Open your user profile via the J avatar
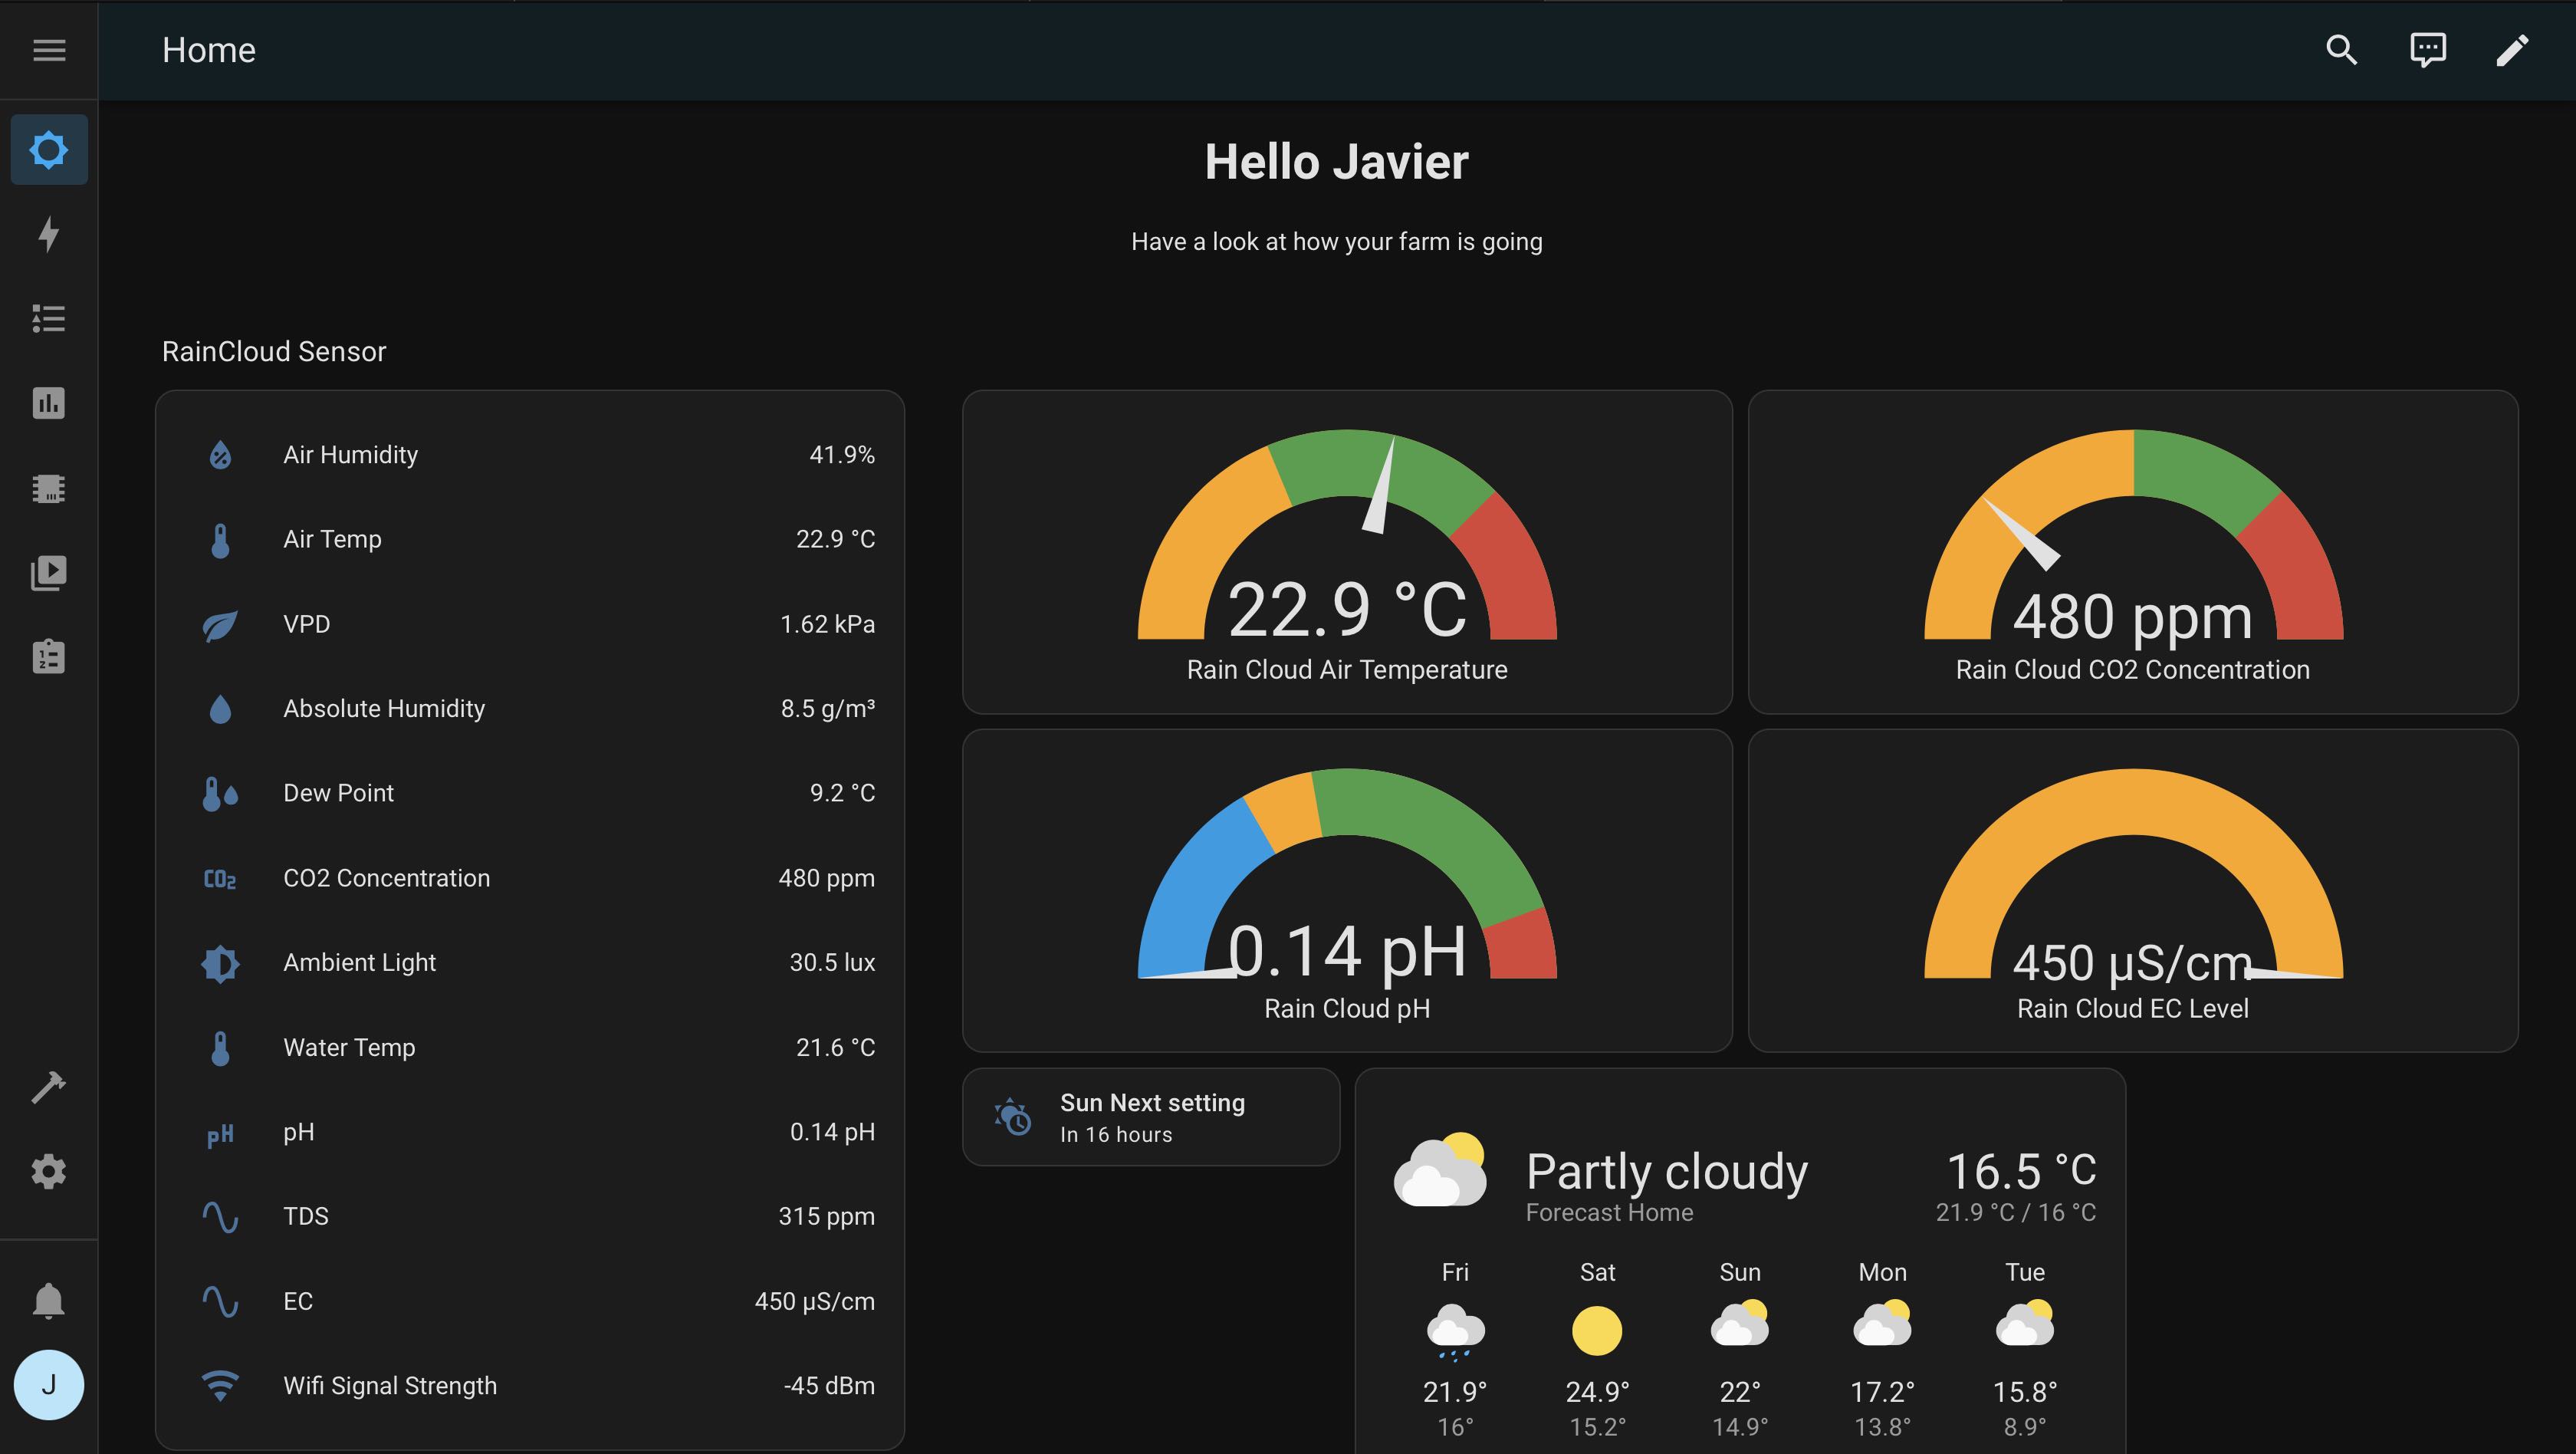Viewport: 2576px width, 1454px height. 48,1384
